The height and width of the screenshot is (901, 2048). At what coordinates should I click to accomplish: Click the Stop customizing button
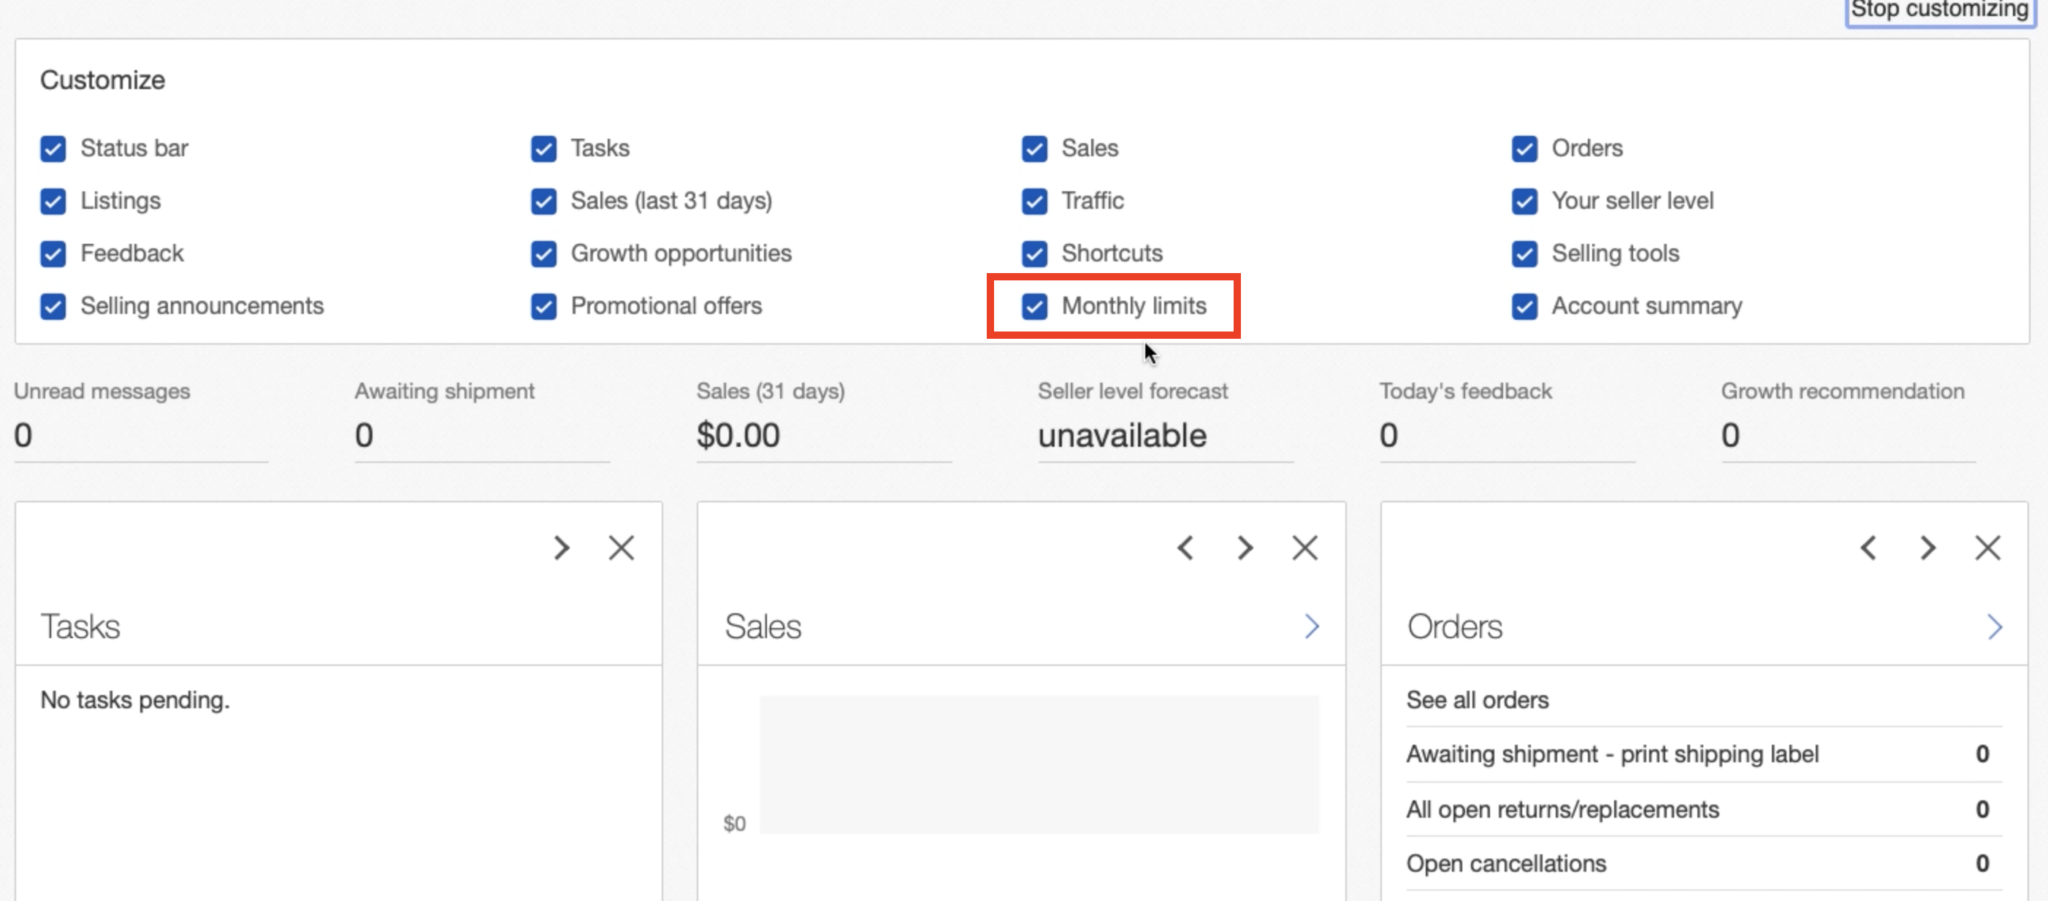tap(1939, 10)
